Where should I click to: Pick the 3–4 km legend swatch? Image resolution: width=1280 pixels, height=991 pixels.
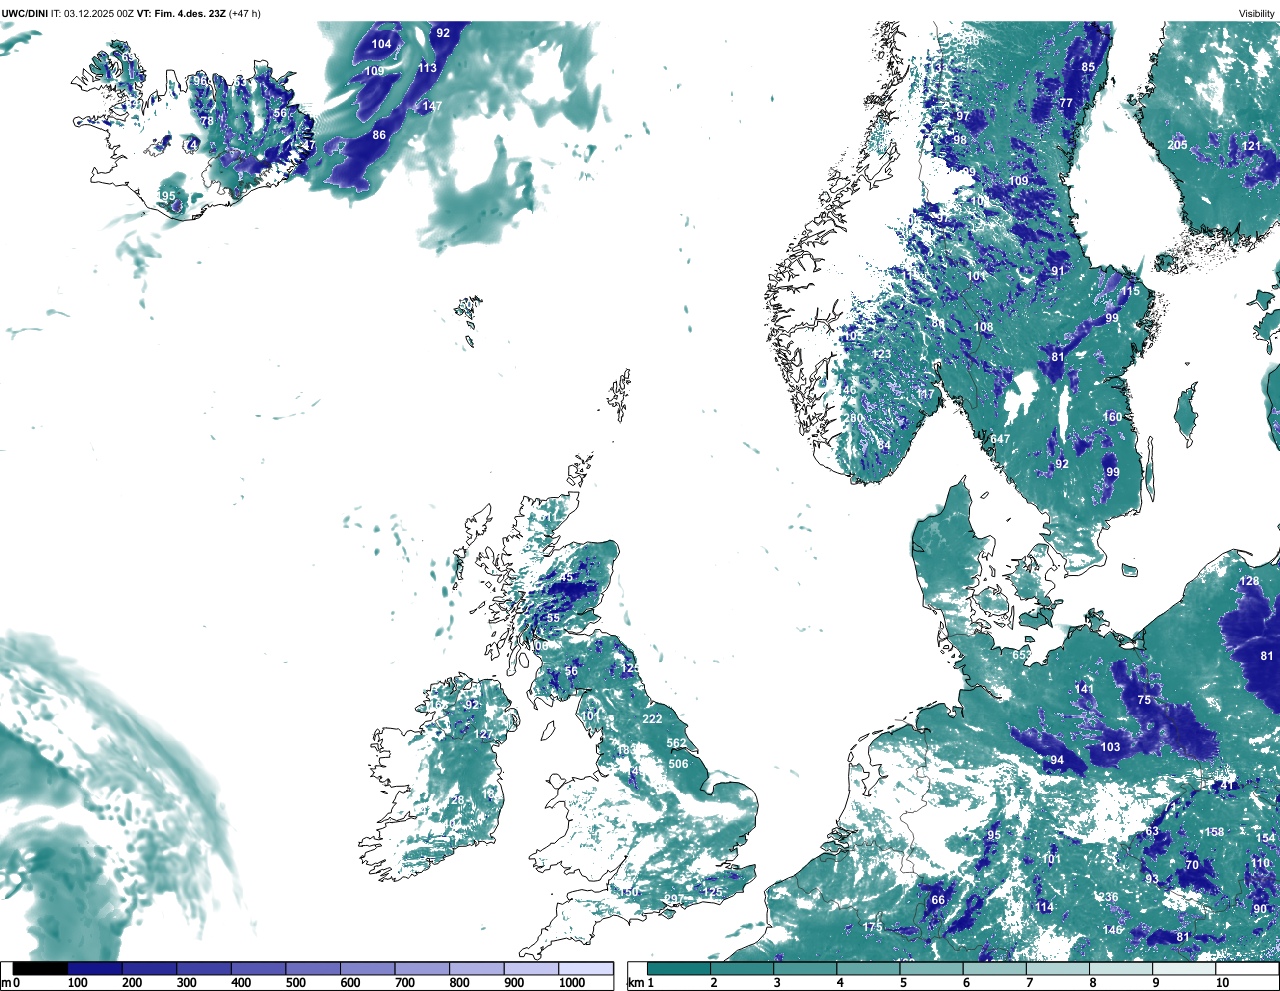pyautogui.click(x=805, y=968)
